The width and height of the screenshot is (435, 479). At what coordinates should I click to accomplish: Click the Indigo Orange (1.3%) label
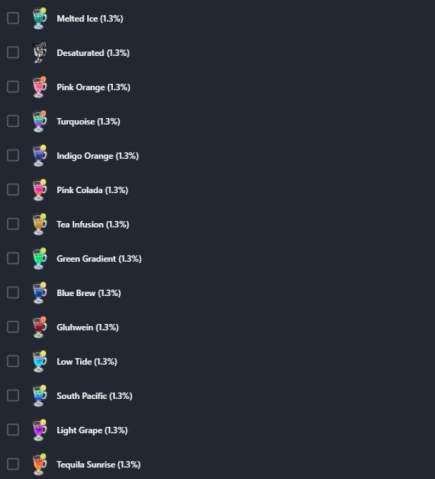98,156
